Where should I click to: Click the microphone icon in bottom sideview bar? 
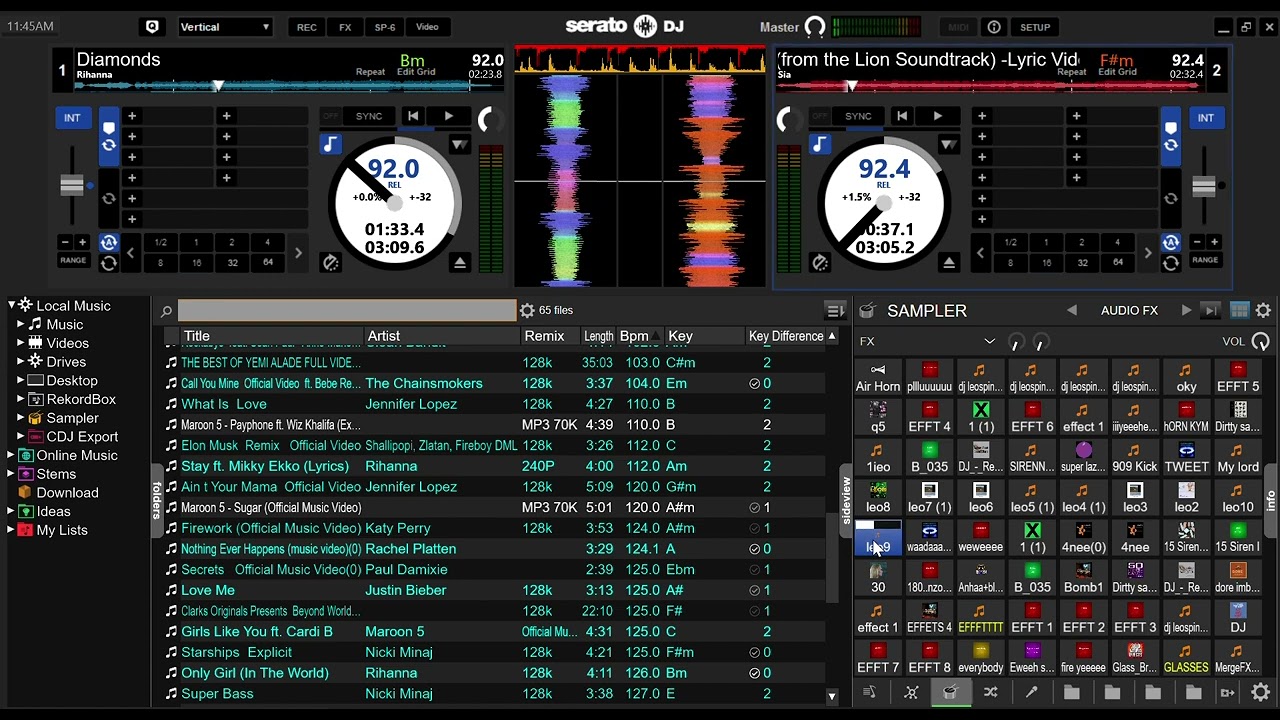click(1031, 692)
